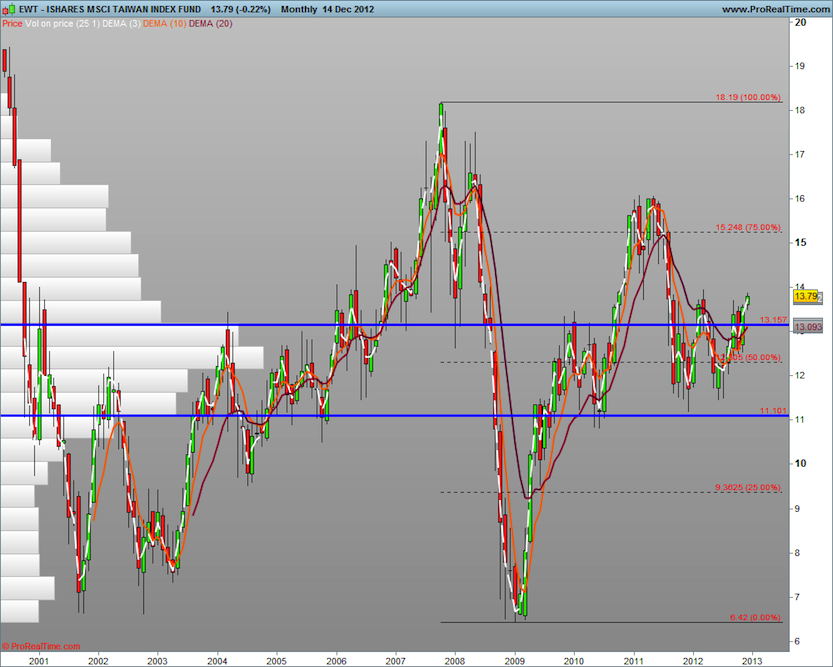Screen dimensions: 833x667
Task: Select the orange DEMA (10) legend label
Action: coord(165,23)
